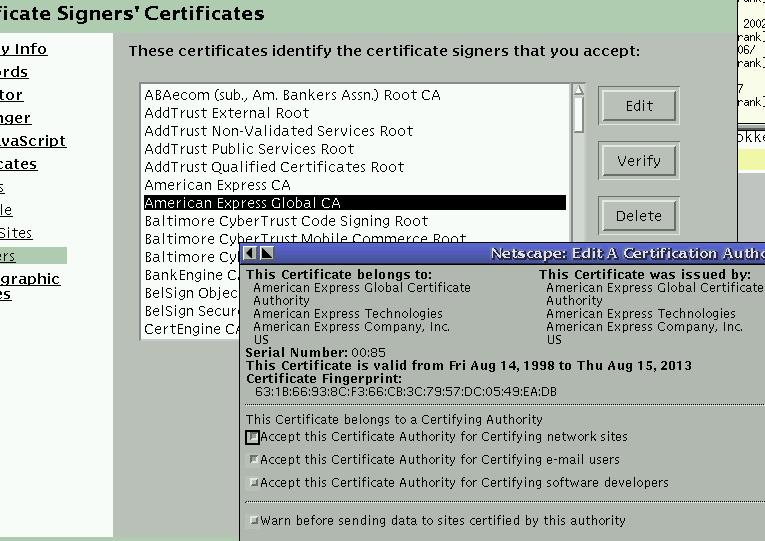Click the left-arrow window menu icon in dialog title bar
This screenshot has height=541, width=765.
[x=250, y=253]
